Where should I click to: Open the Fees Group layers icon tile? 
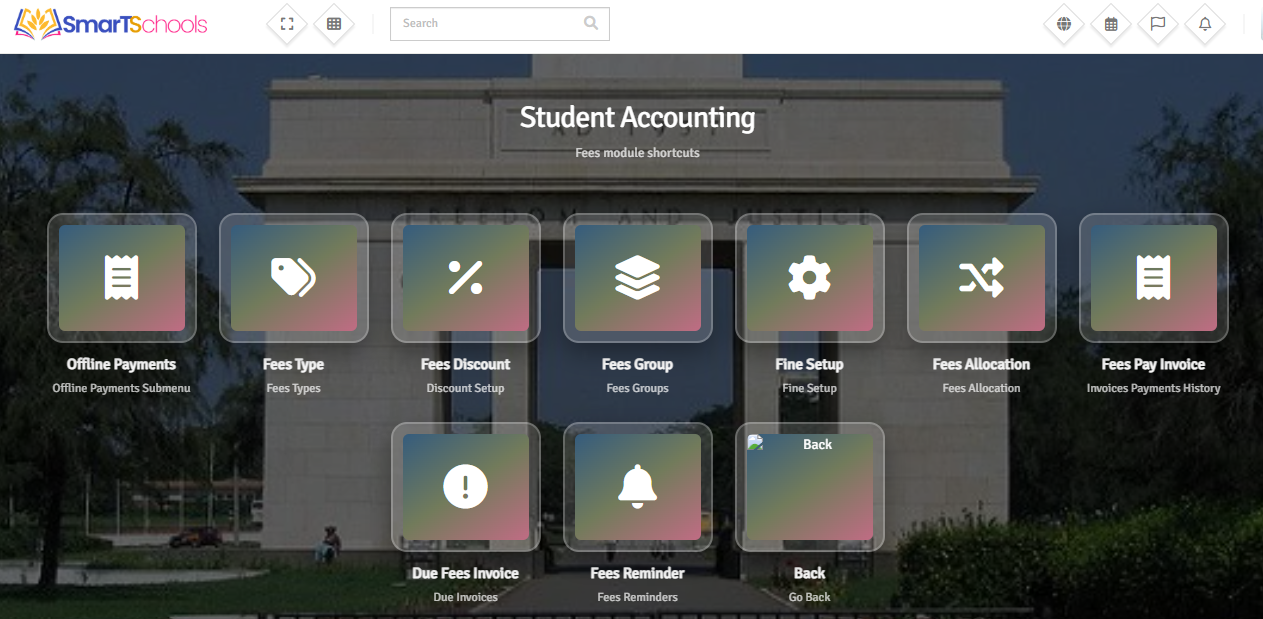coord(638,278)
